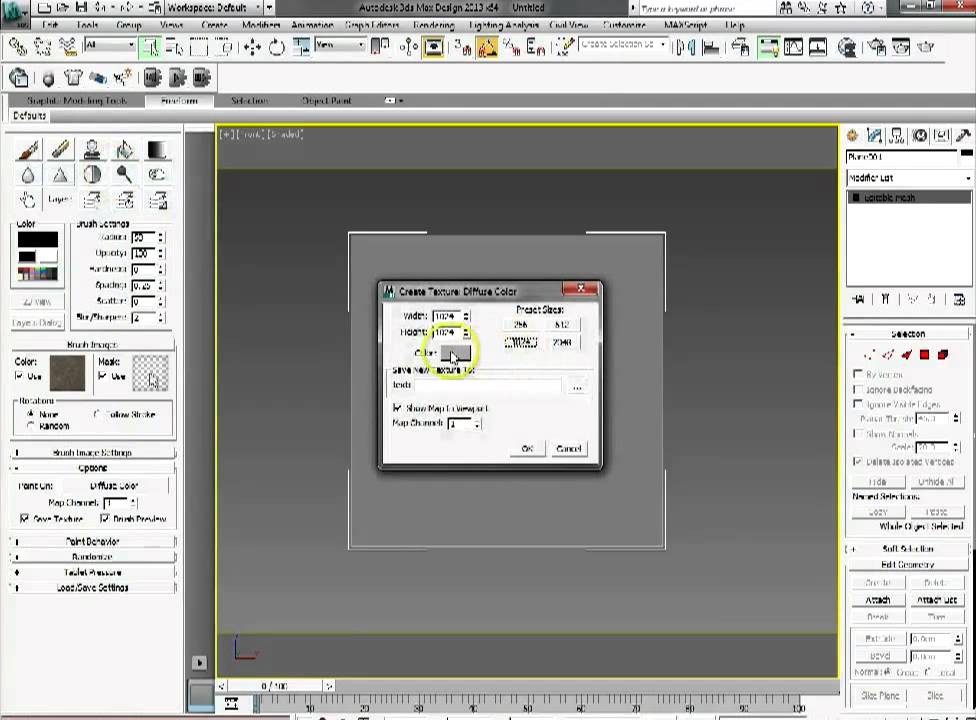Click the black foreground color swatch
The width and height of the screenshot is (976, 720).
[x=37, y=239]
